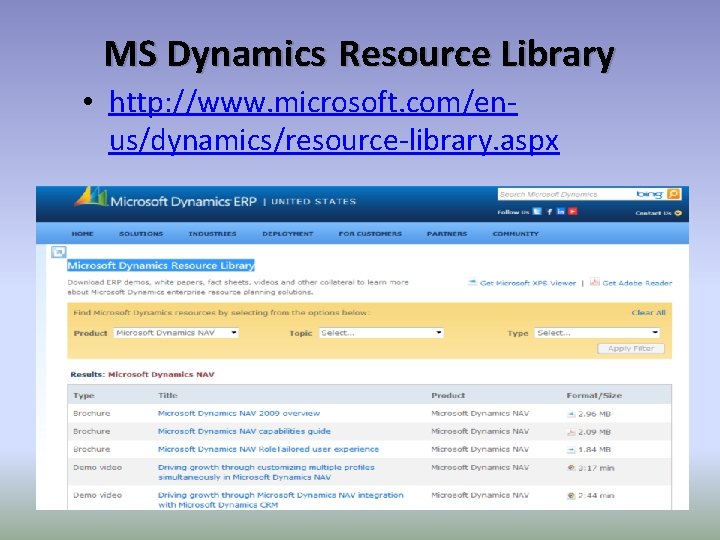Click the file icon beside 2.96 MB
Image resolution: width=720 pixels, height=540 pixels.
pos(571,414)
